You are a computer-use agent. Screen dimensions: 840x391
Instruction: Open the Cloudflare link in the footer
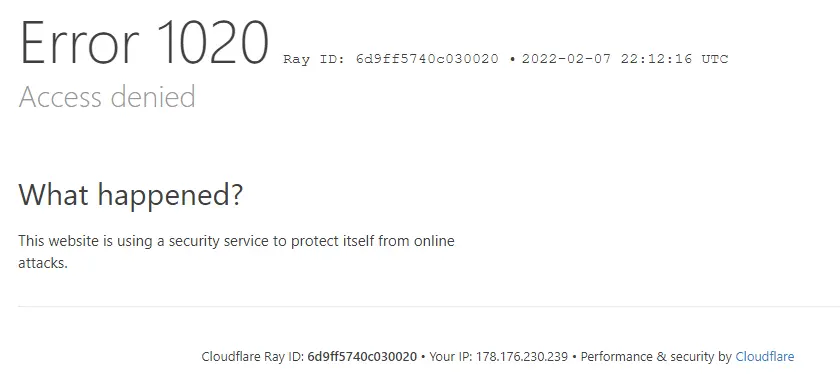[764, 357]
